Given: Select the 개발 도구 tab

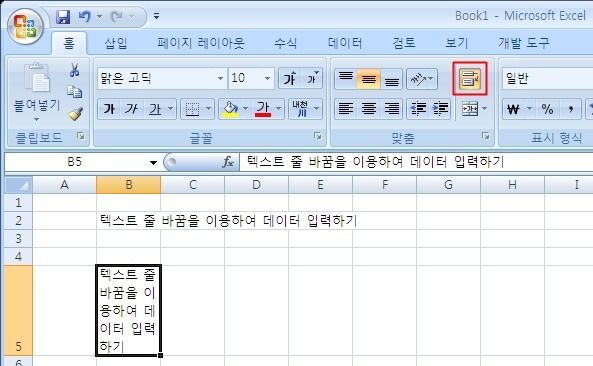Looking at the screenshot, I should [x=523, y=43].
